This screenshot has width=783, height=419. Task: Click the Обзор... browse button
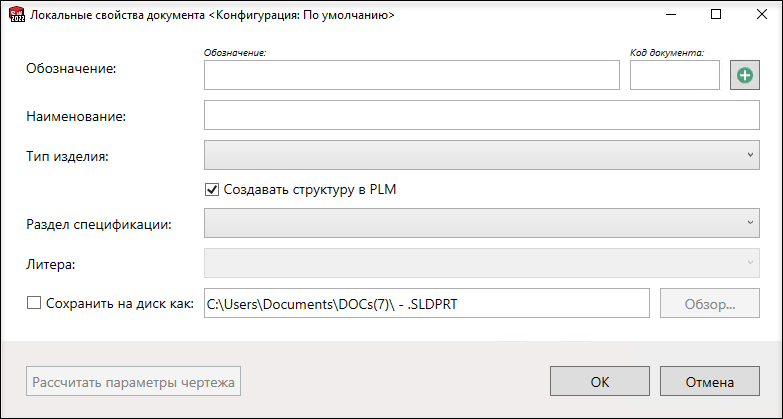click(710, 303)
